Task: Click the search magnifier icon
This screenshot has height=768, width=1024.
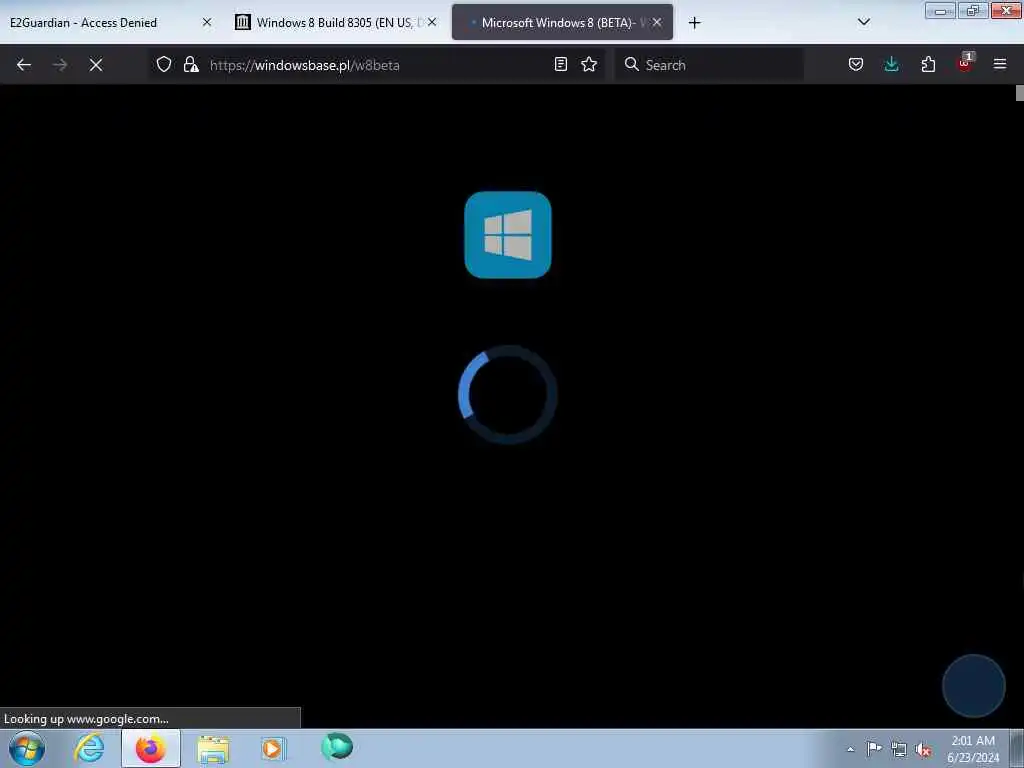Action: click(x=632, y=64)
